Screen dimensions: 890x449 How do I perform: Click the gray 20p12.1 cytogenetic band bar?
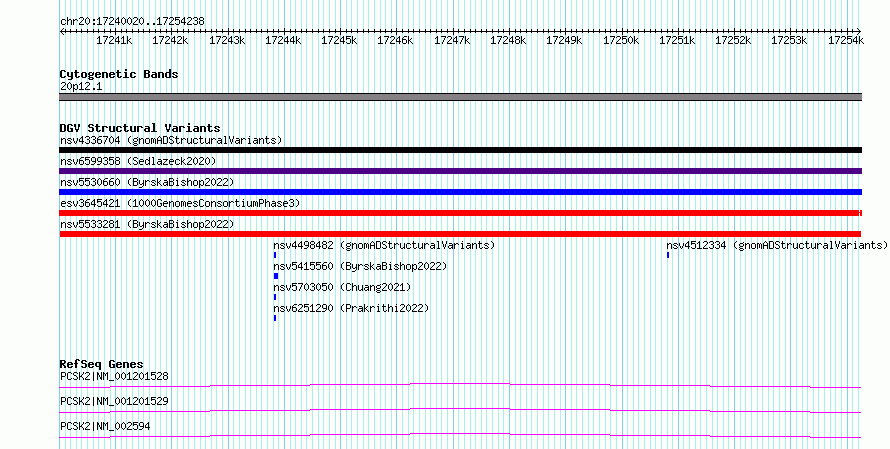click(x=460, y=97)
